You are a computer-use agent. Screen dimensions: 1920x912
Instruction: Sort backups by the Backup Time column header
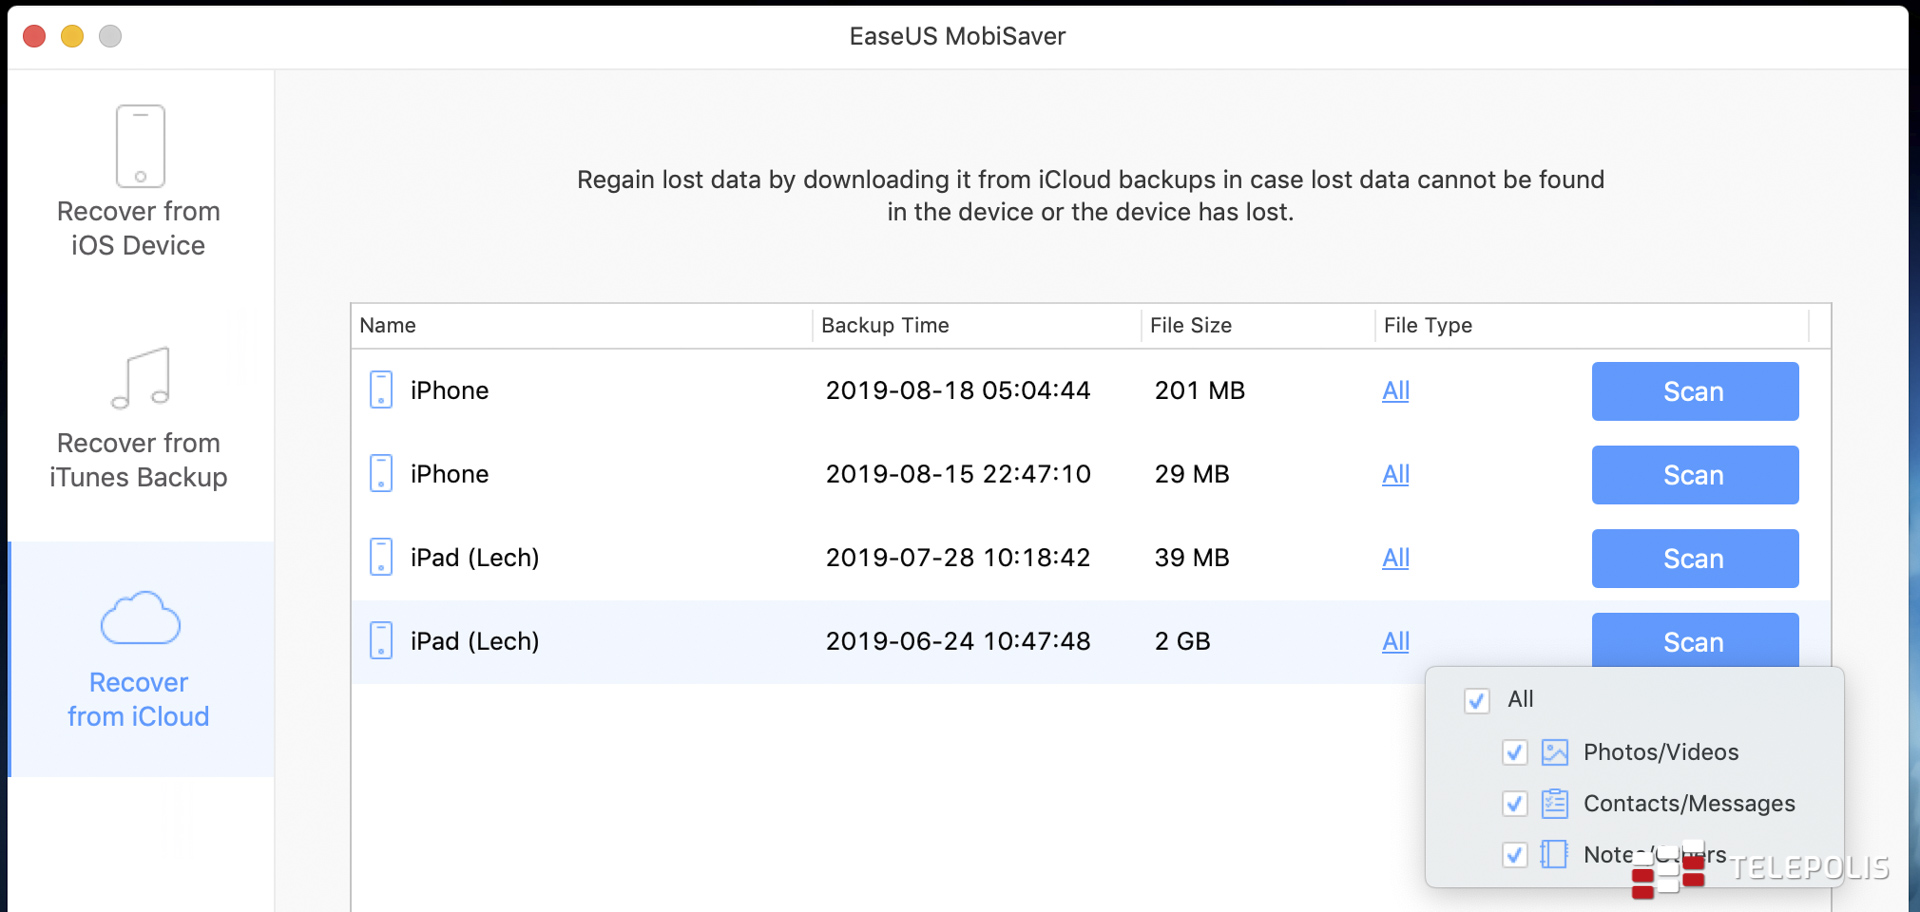pos(885,325)
